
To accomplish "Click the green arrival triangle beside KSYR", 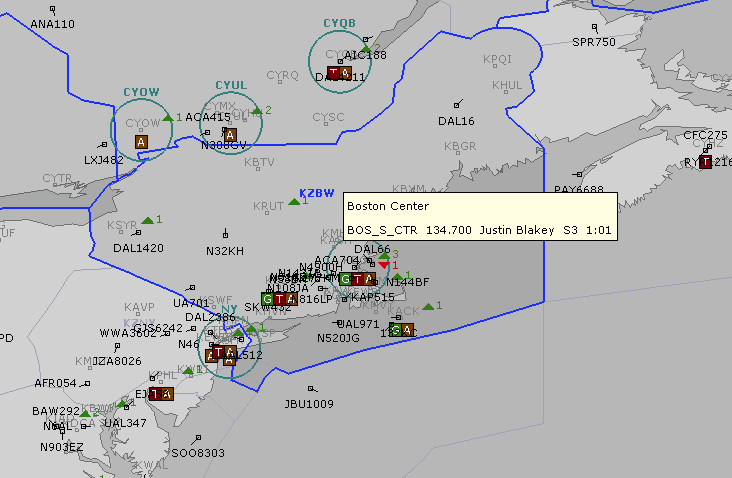I will tap(147, 220).
